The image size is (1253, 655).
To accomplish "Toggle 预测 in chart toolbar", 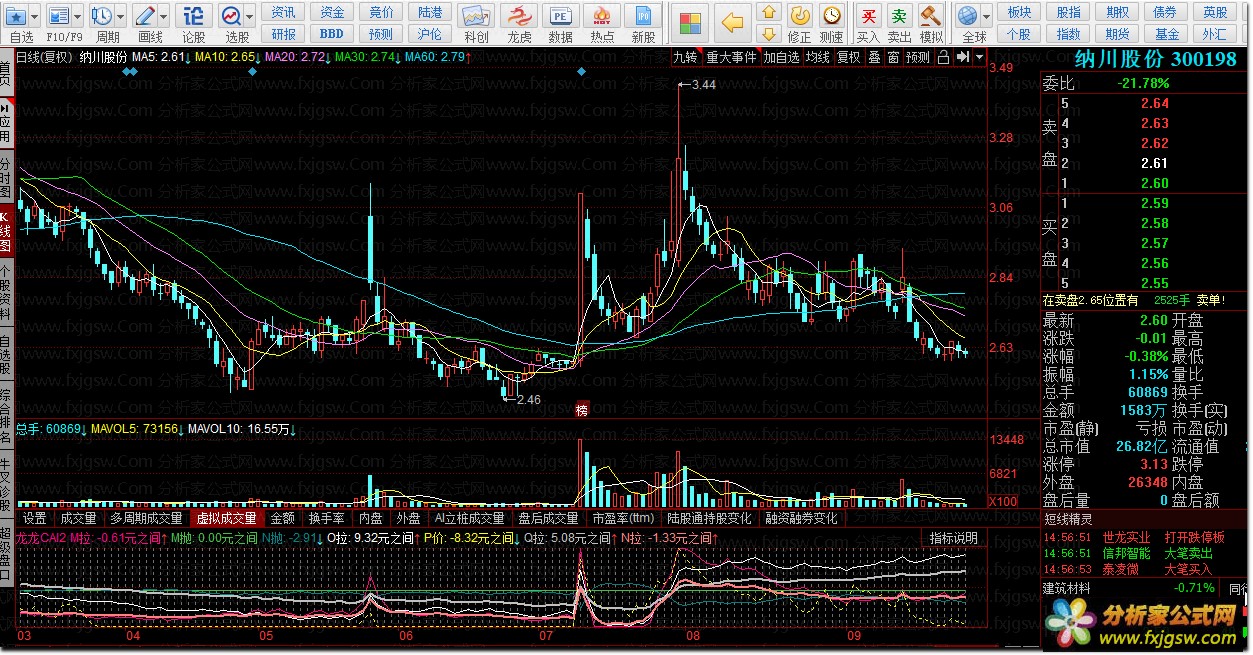I will tap(918, 57).
